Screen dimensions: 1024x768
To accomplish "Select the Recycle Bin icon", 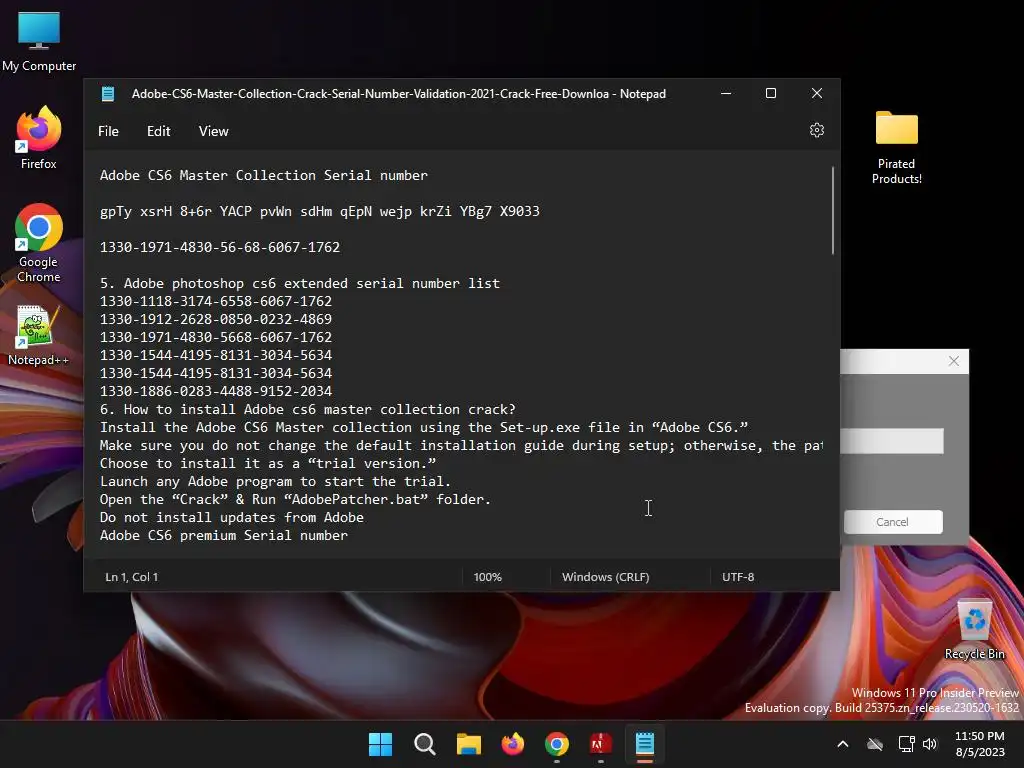I will [974, 630].
